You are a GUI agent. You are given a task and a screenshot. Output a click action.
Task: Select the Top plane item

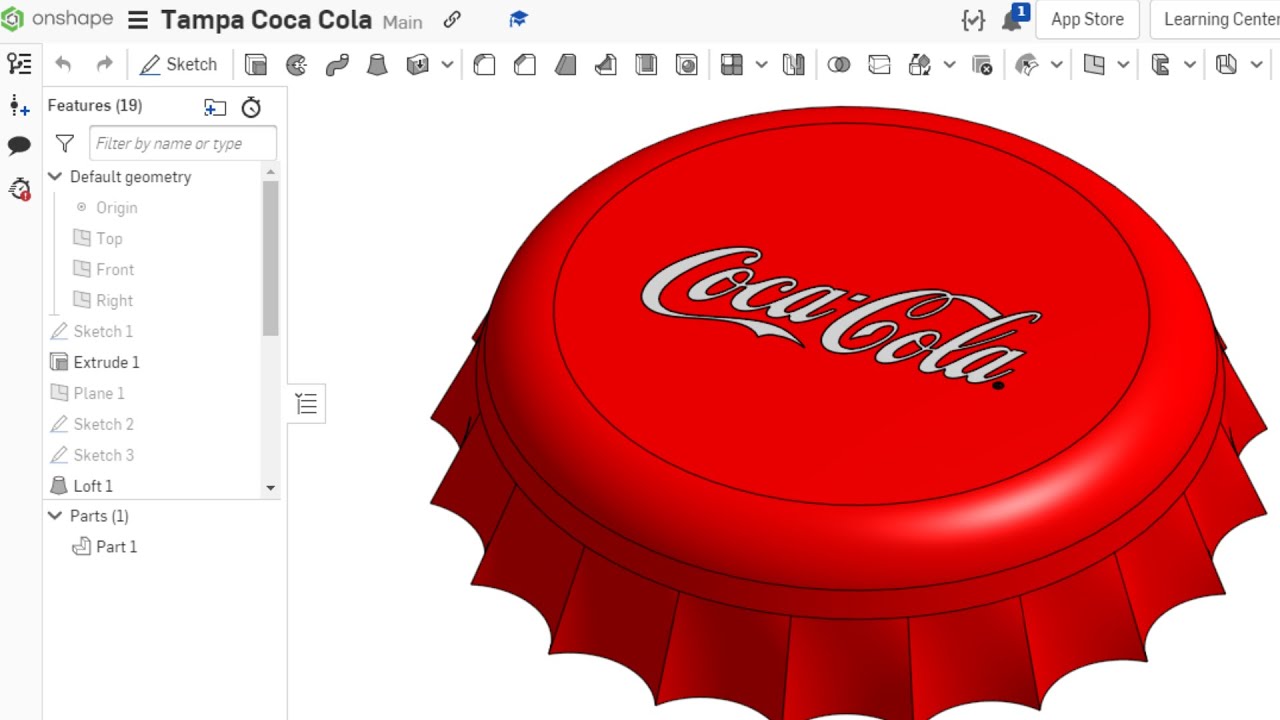(110, 239)
